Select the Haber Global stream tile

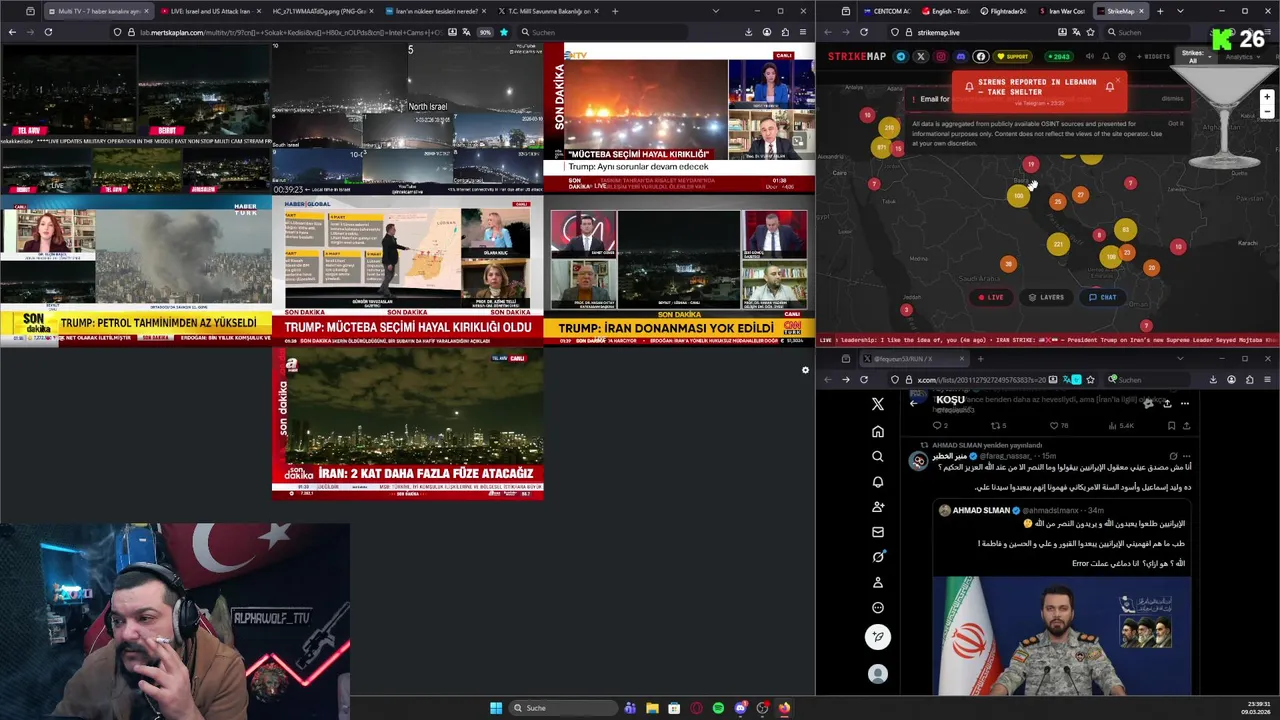tap(408, 270)
